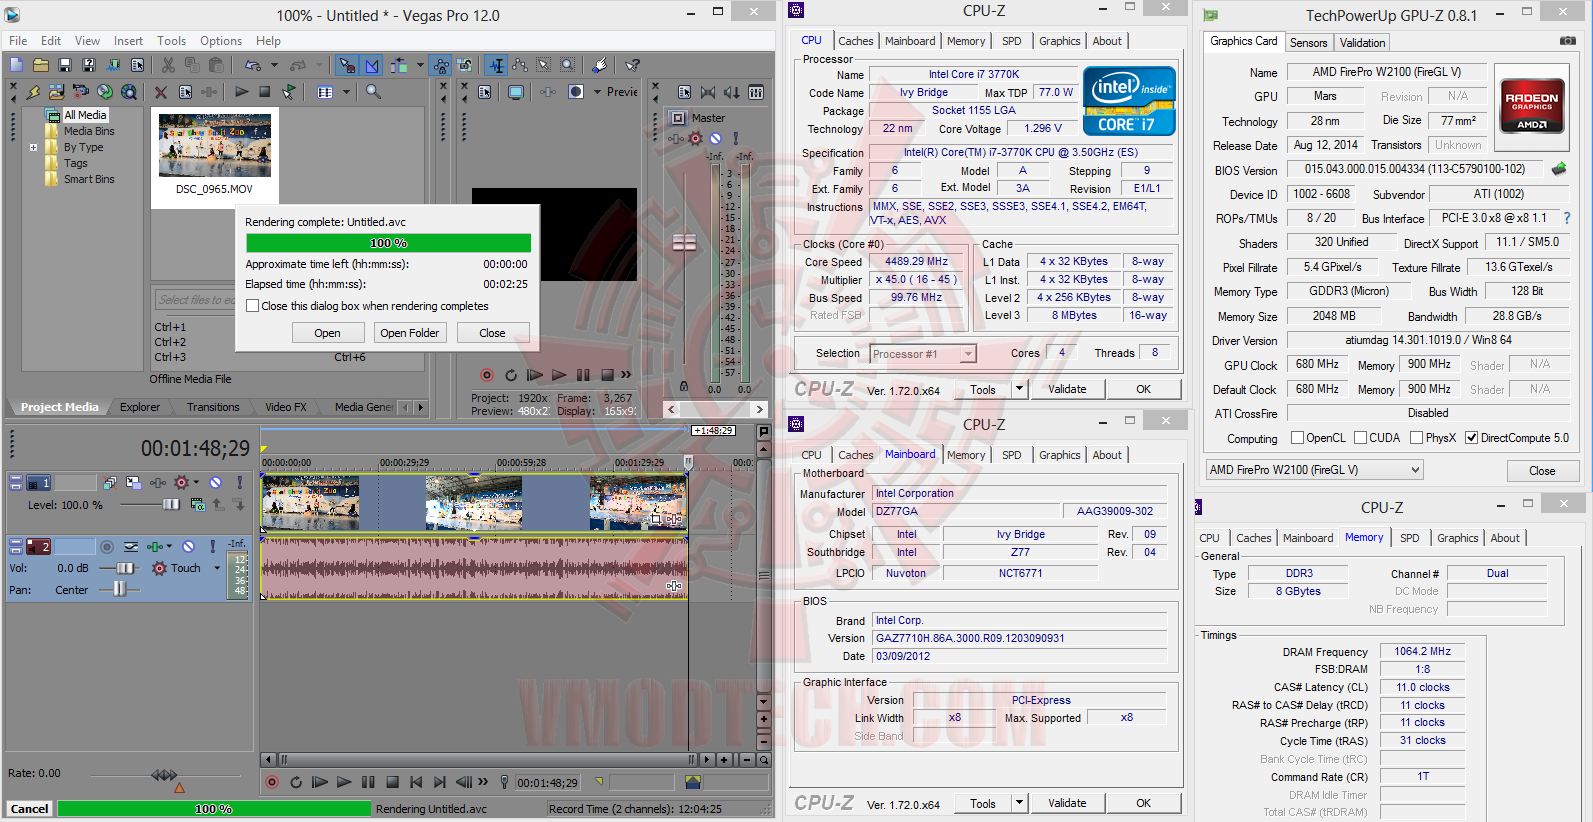Image resolution: width=1593 pixels, height=822 pixels.
Task: Click the Open Folder button
Action: [x=409, y=333]
